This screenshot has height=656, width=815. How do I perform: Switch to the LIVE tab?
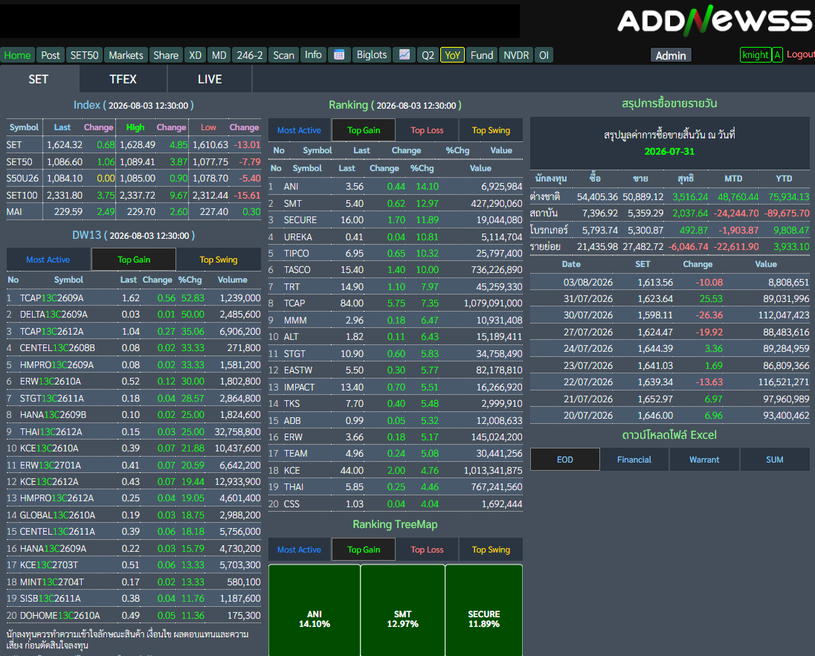pyautogui.click(x=209, y=79)
